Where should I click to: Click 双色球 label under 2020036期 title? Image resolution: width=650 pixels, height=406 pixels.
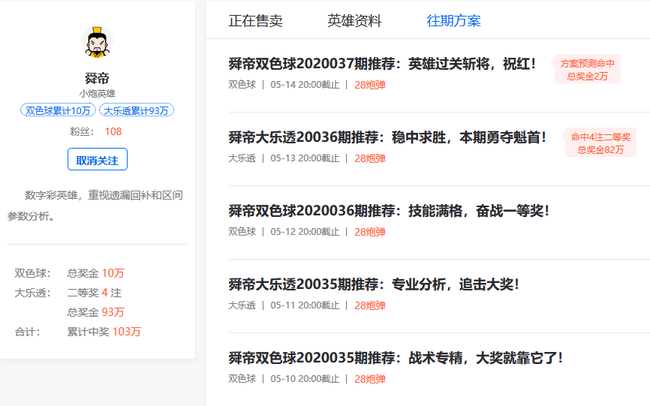point(242,232)
